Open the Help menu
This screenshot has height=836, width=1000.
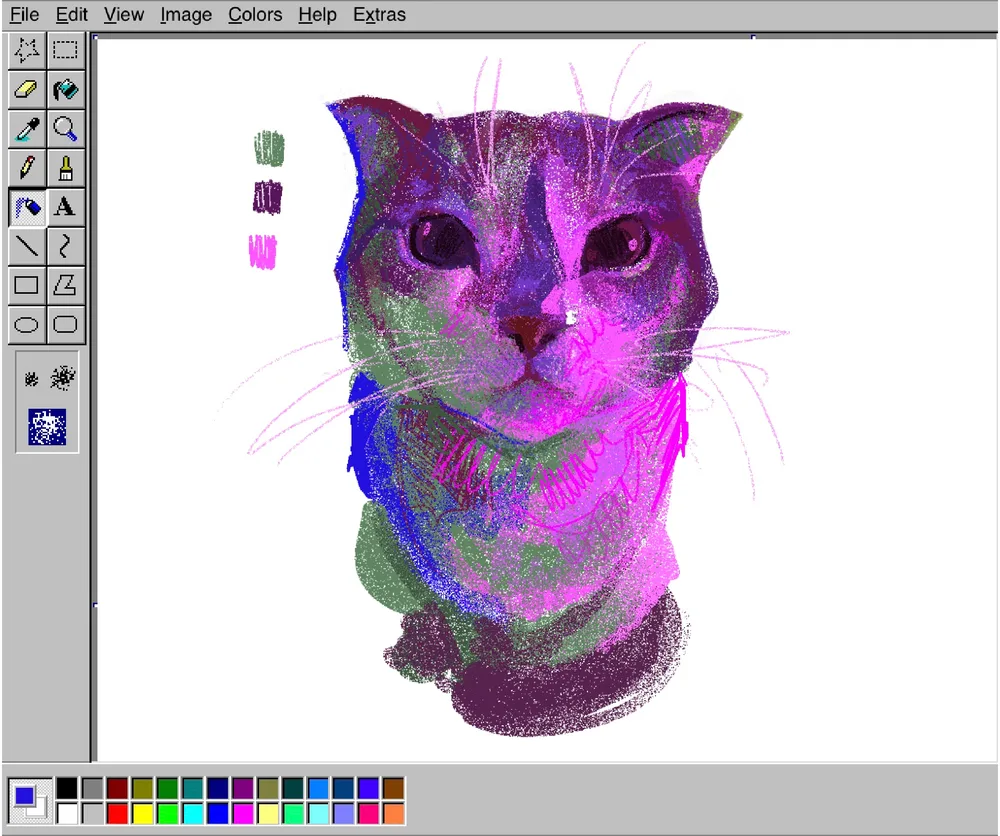(317, 15)
